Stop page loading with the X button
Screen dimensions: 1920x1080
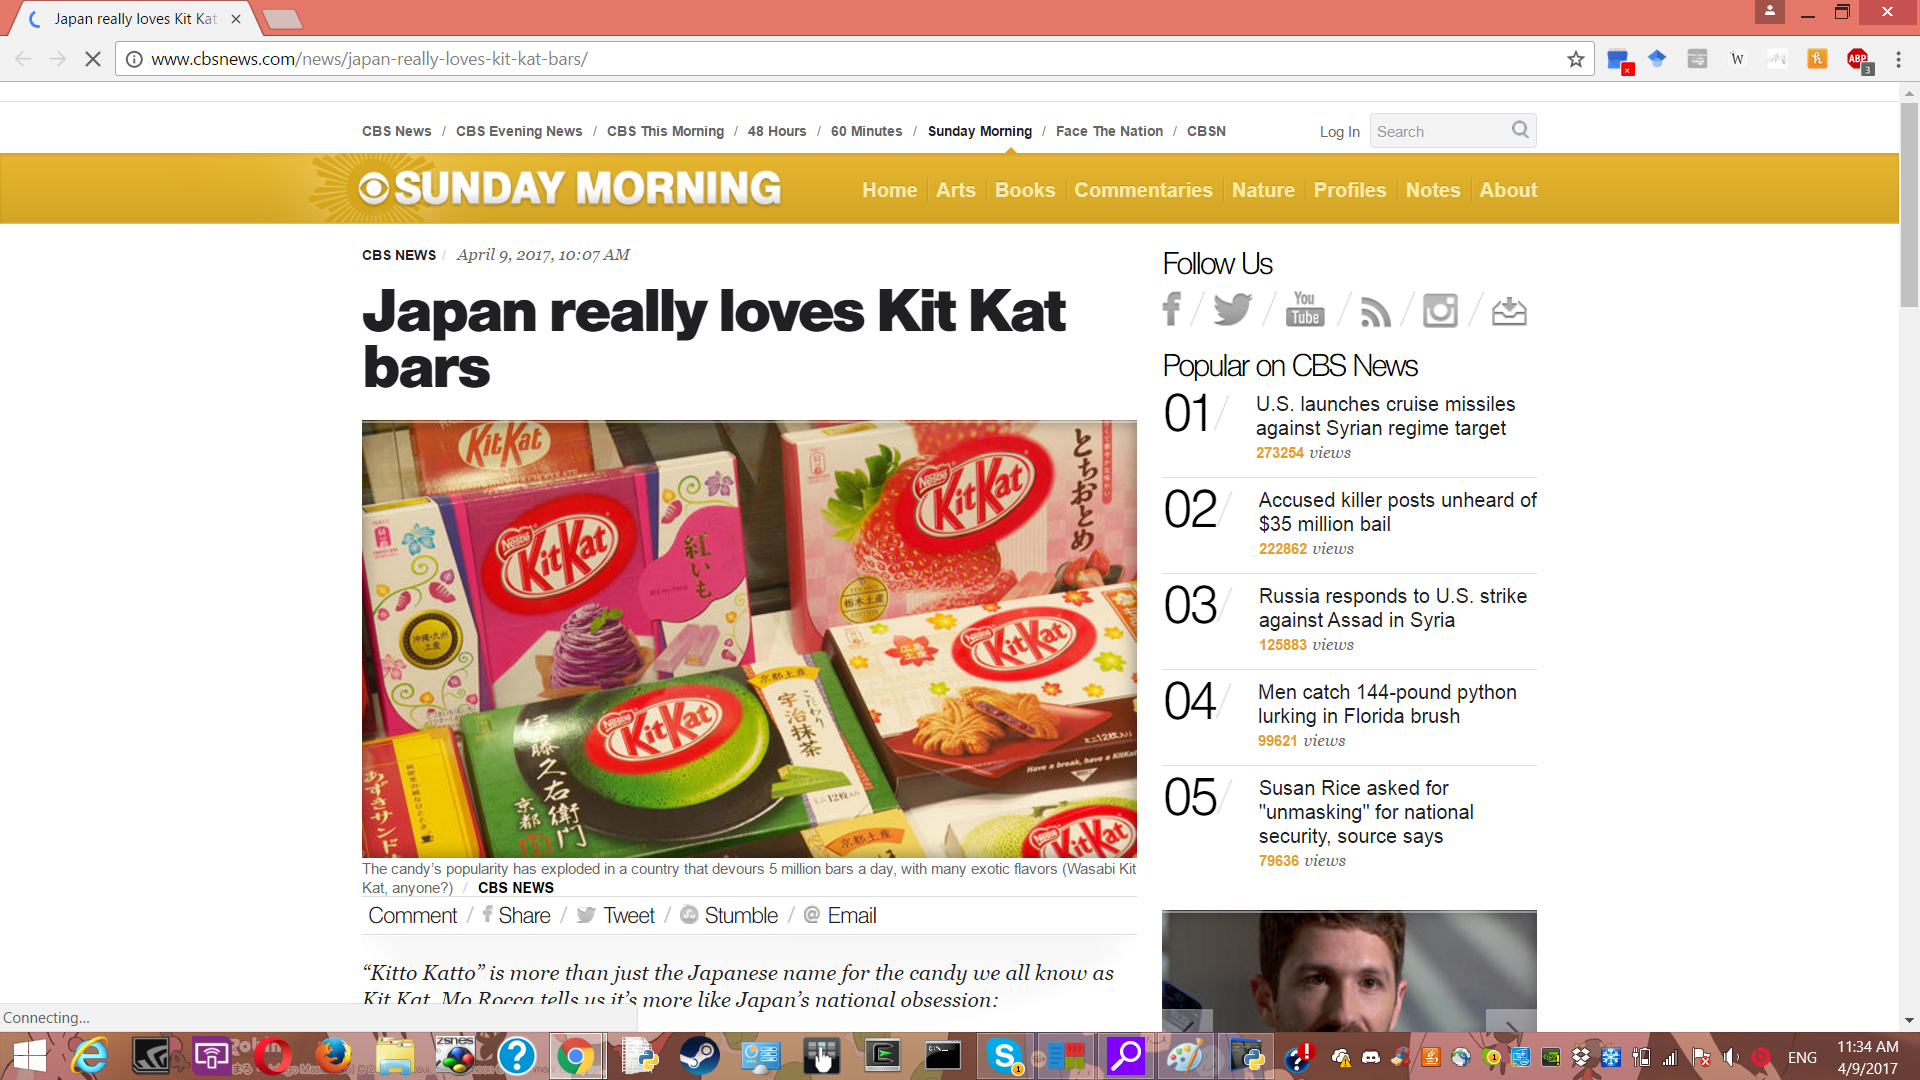(92, 59)
